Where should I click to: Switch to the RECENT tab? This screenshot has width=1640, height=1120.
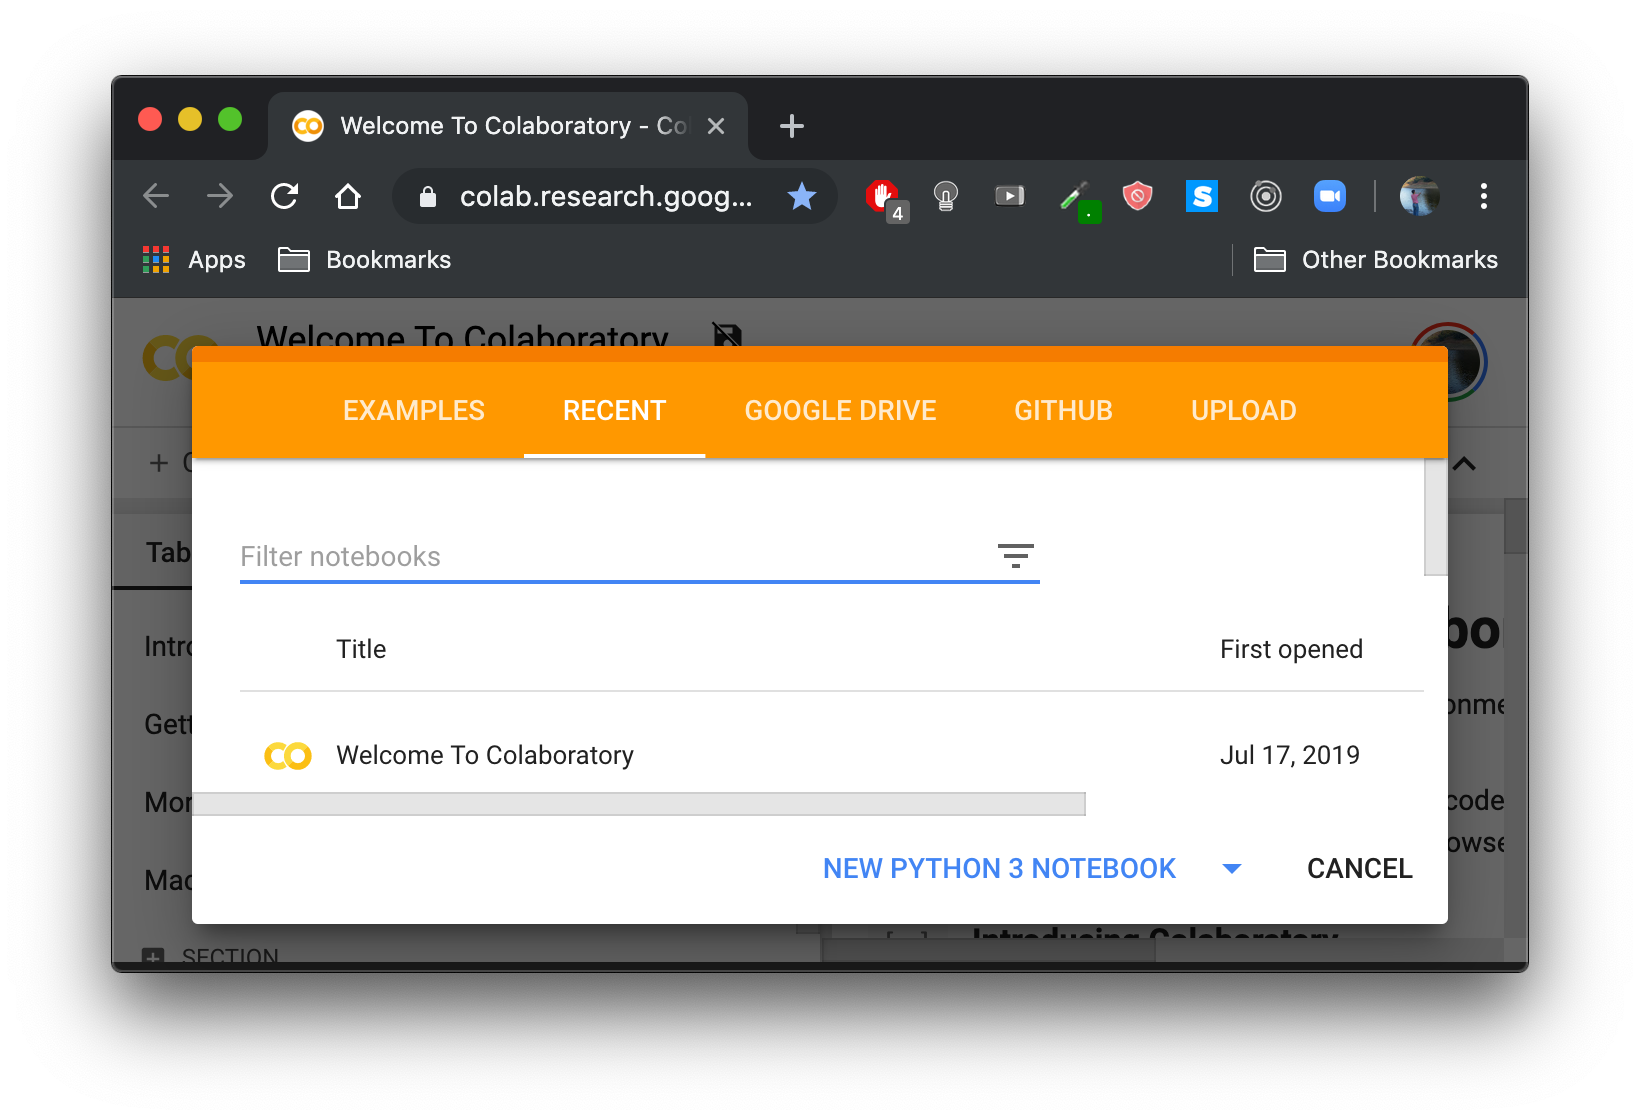pos(614,410)
